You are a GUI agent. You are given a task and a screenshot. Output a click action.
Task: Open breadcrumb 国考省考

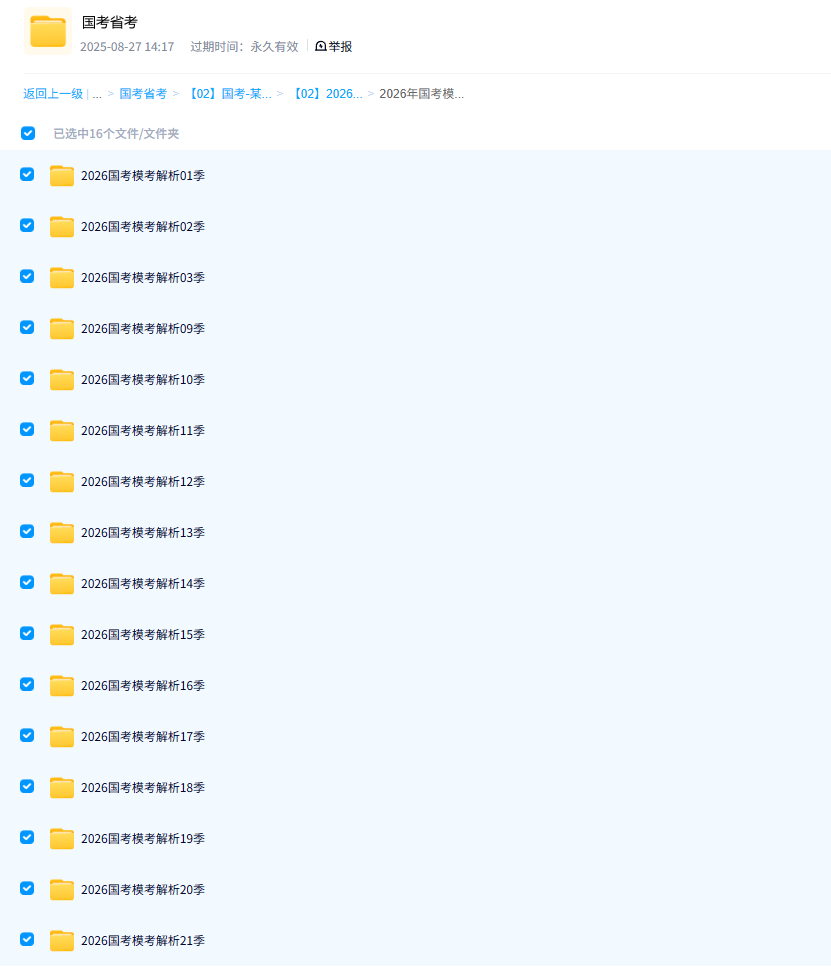coord(143,94)
